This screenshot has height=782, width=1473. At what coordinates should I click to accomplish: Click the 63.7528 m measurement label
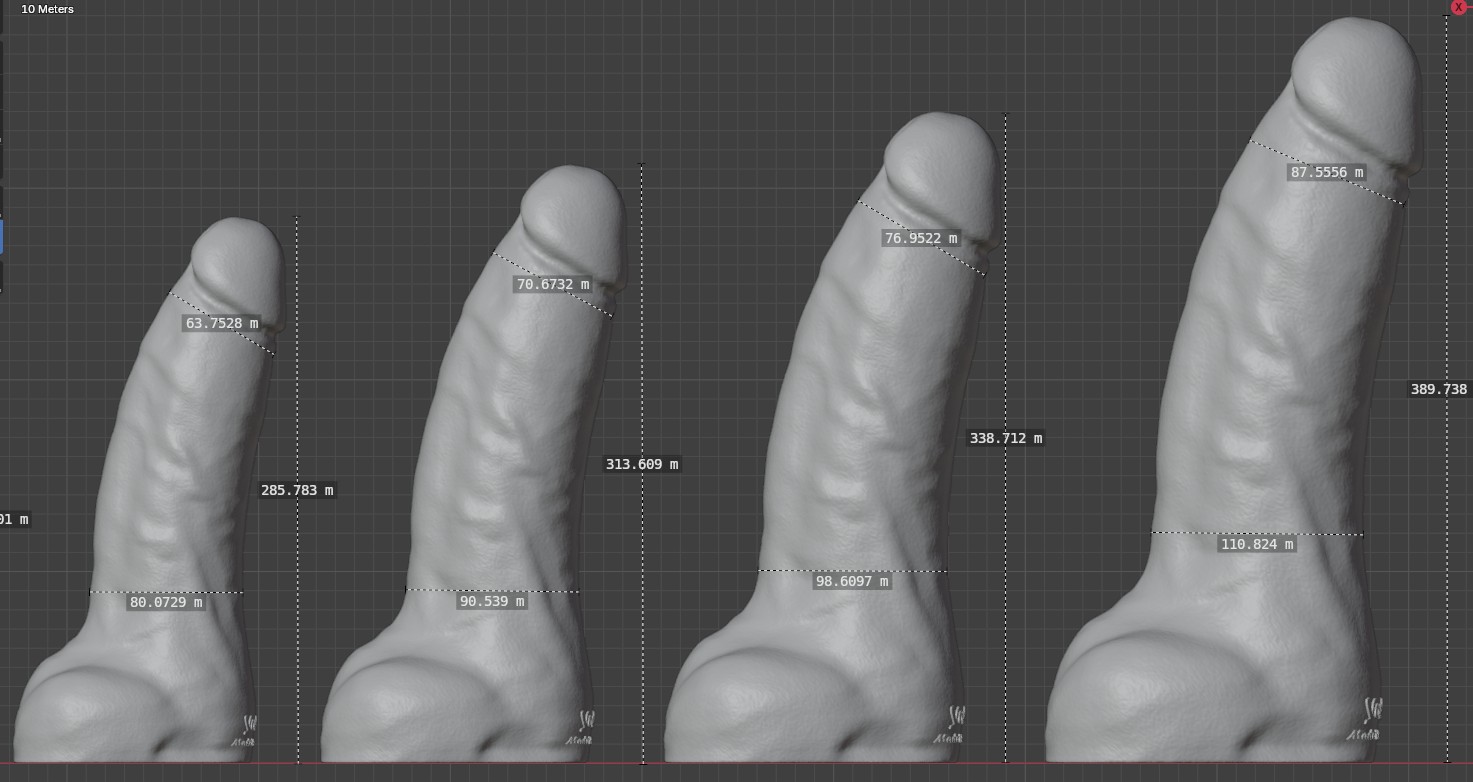tap(222, 323)
